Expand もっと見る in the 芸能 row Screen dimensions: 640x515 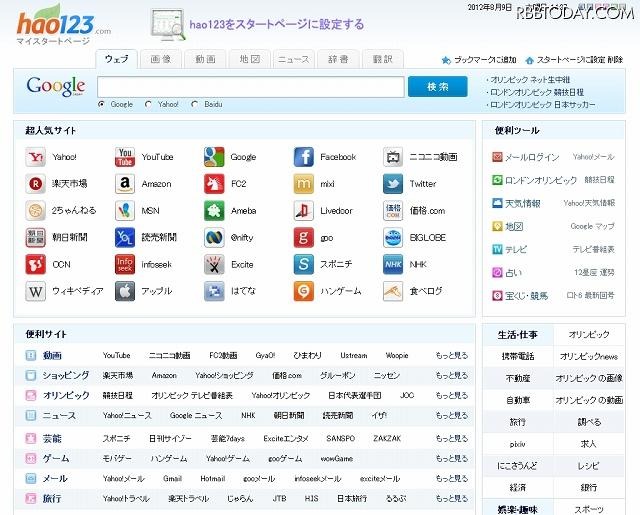click(451, 439)
